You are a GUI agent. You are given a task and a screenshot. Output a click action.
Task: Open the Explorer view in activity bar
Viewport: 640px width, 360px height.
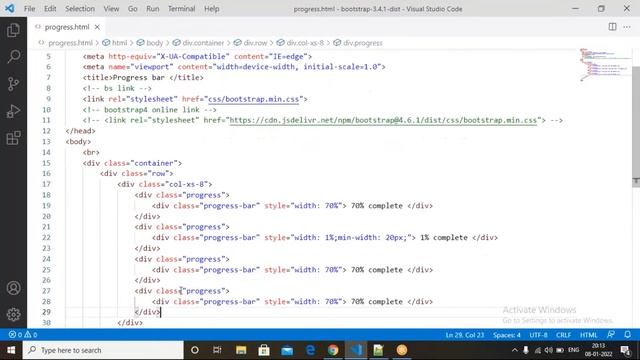(13, 30)
